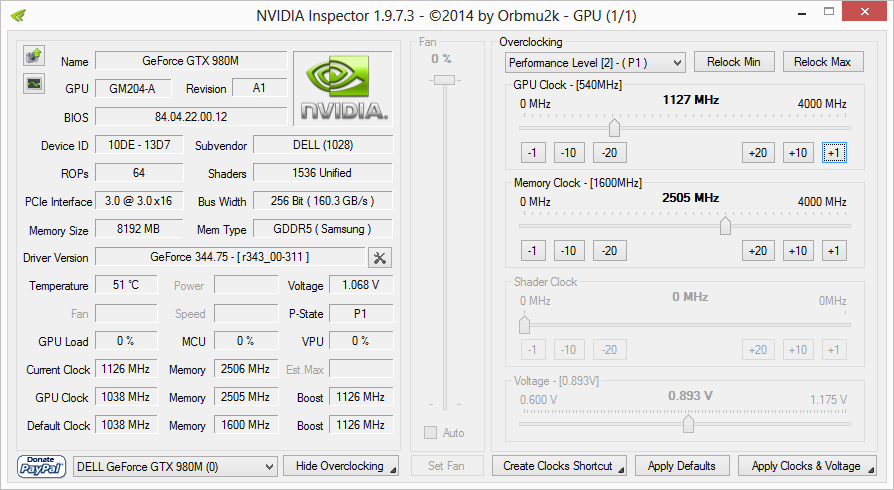Click Default Clock value 1038 MHz
894x490 pixels.
tap(126, 425)
